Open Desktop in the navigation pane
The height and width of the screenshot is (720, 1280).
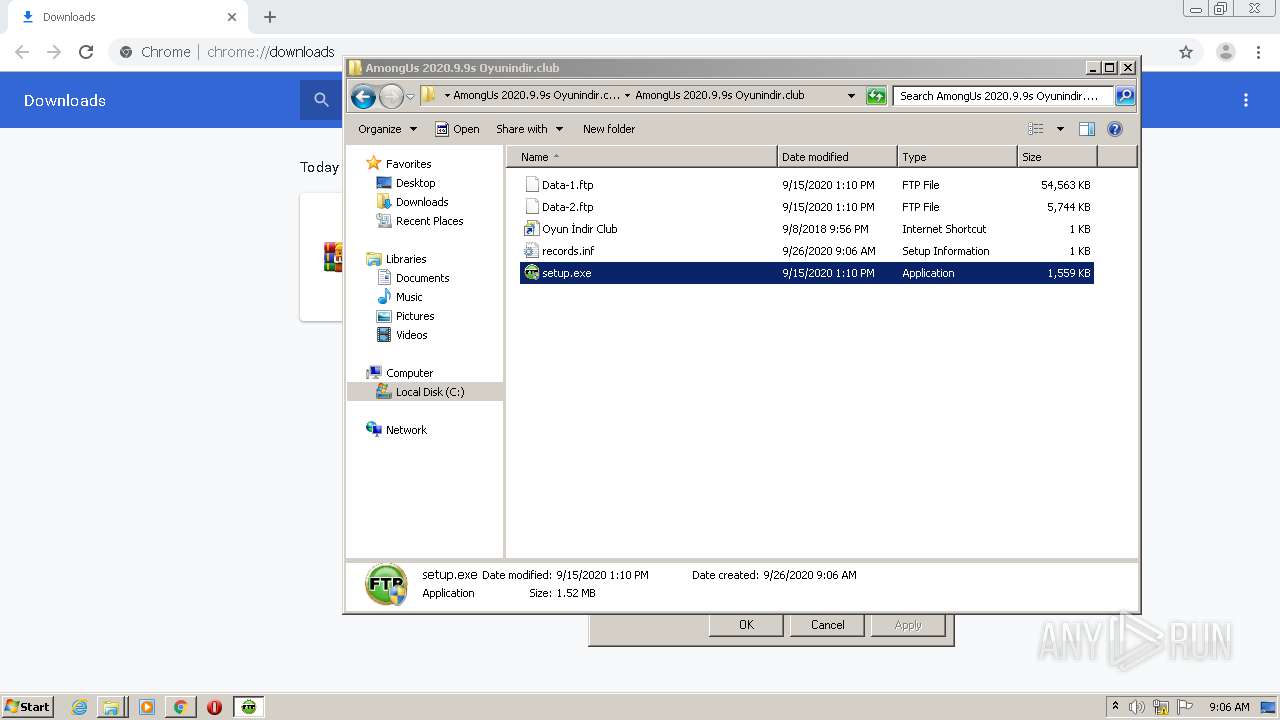pyautogui.click(x=406, y=183)
